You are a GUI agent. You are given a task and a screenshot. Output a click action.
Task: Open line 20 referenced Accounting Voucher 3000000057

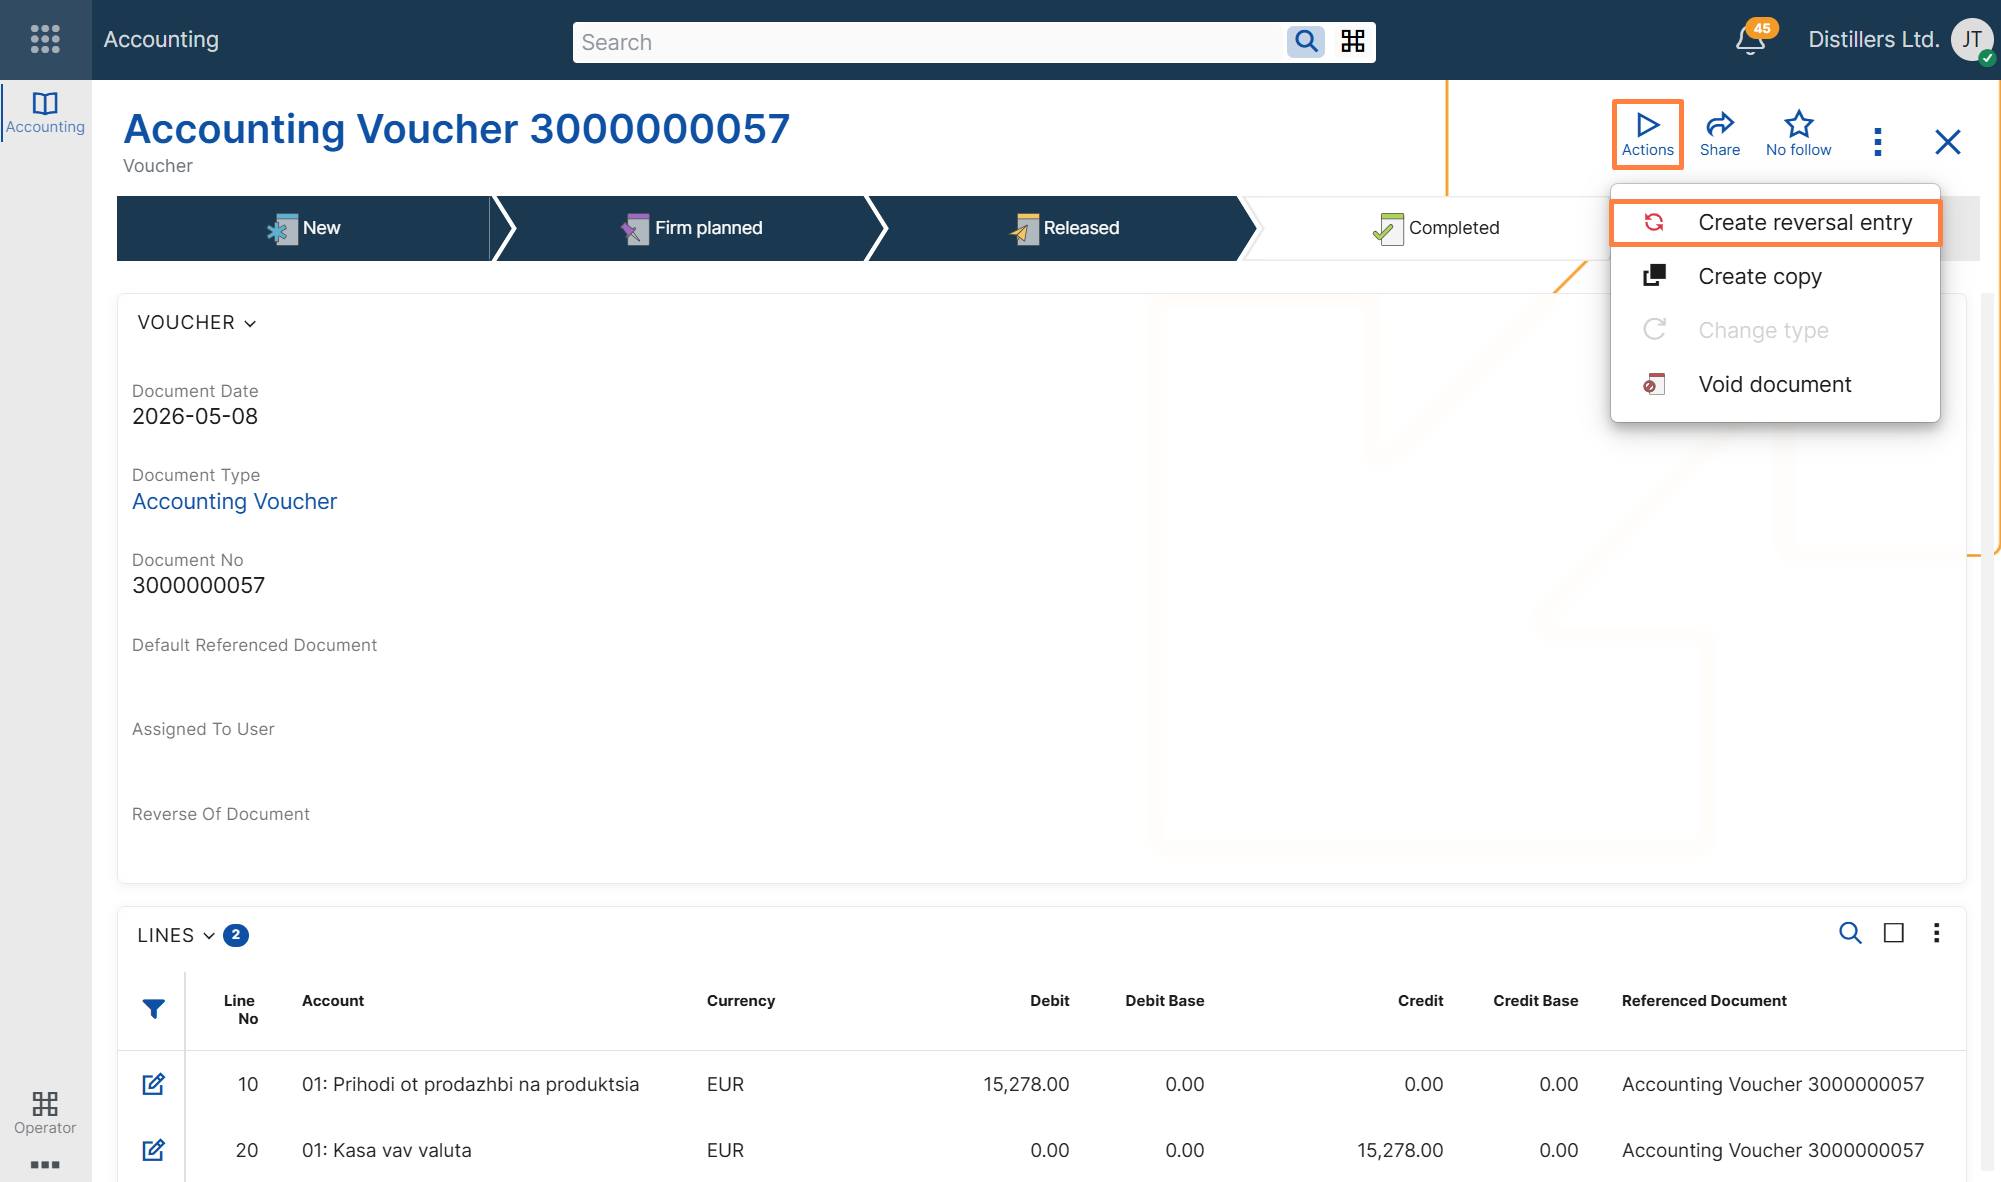click(1772, 1150)
